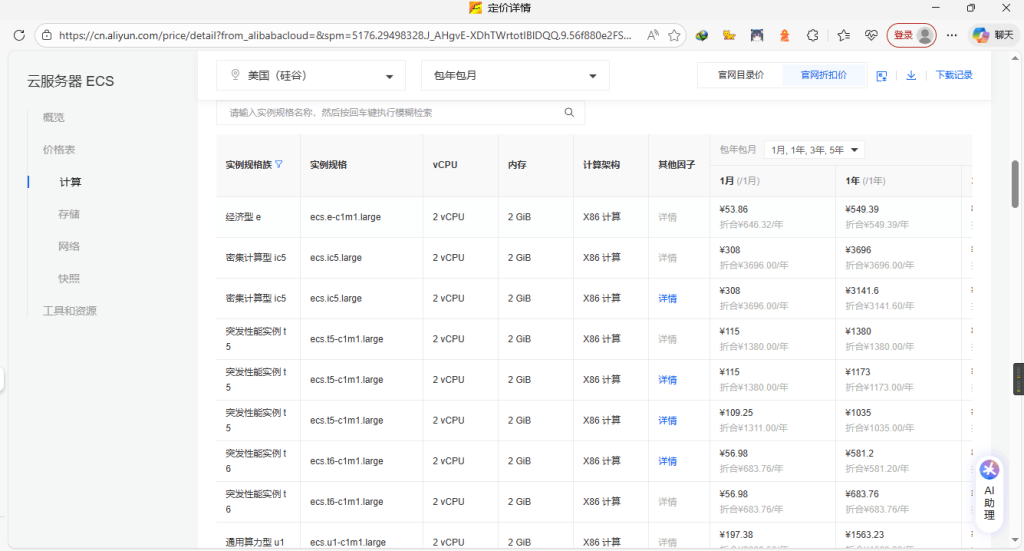
Task: Add page to favorites with star icon
Action: (x=675, y=35)
